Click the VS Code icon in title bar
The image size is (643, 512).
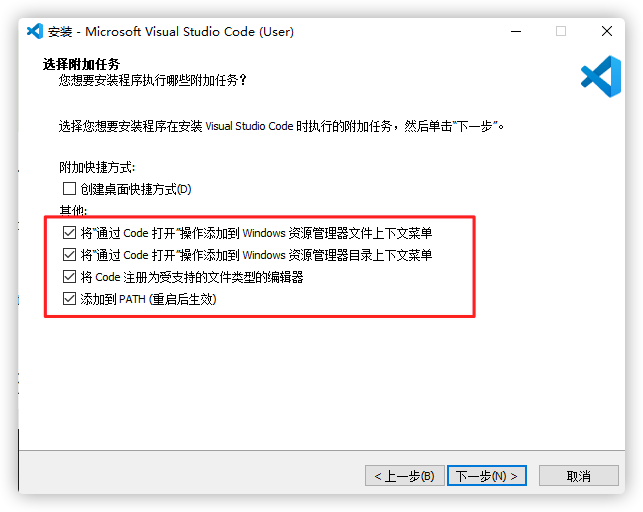[35, 31]
